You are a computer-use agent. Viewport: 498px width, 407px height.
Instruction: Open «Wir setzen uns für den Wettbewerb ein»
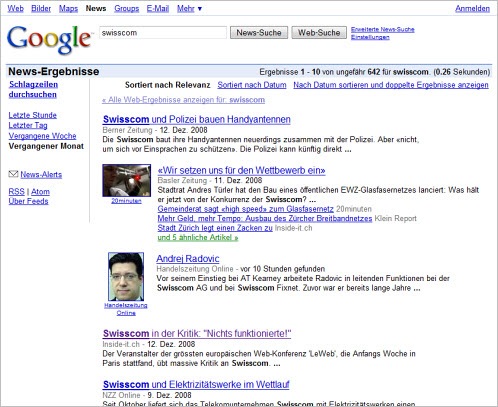tap(241, 170)
